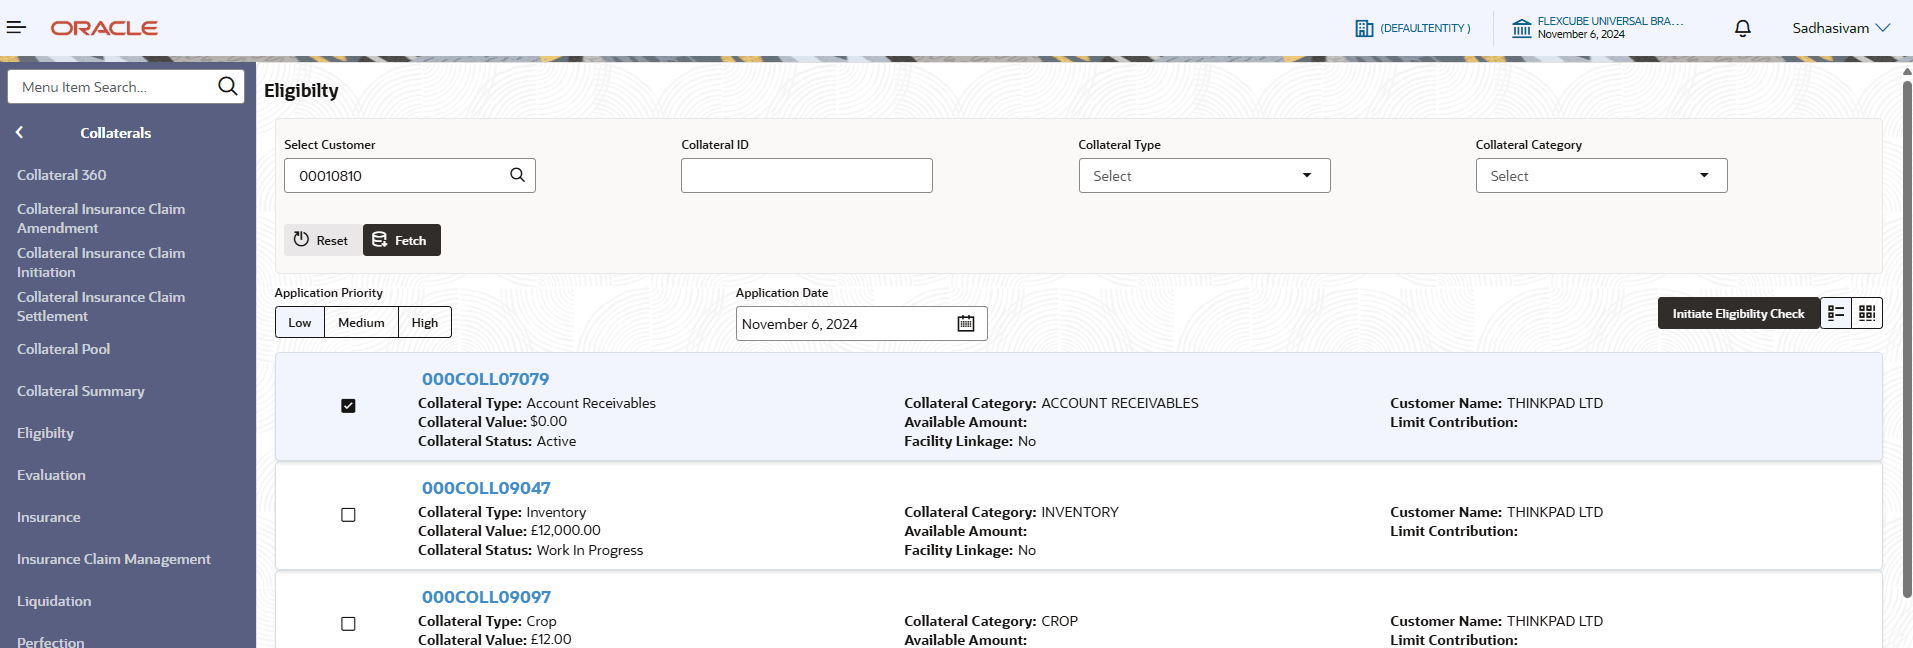Click the Reset button
This screenshot has width=1913, height=648.
tap(322, 240)
